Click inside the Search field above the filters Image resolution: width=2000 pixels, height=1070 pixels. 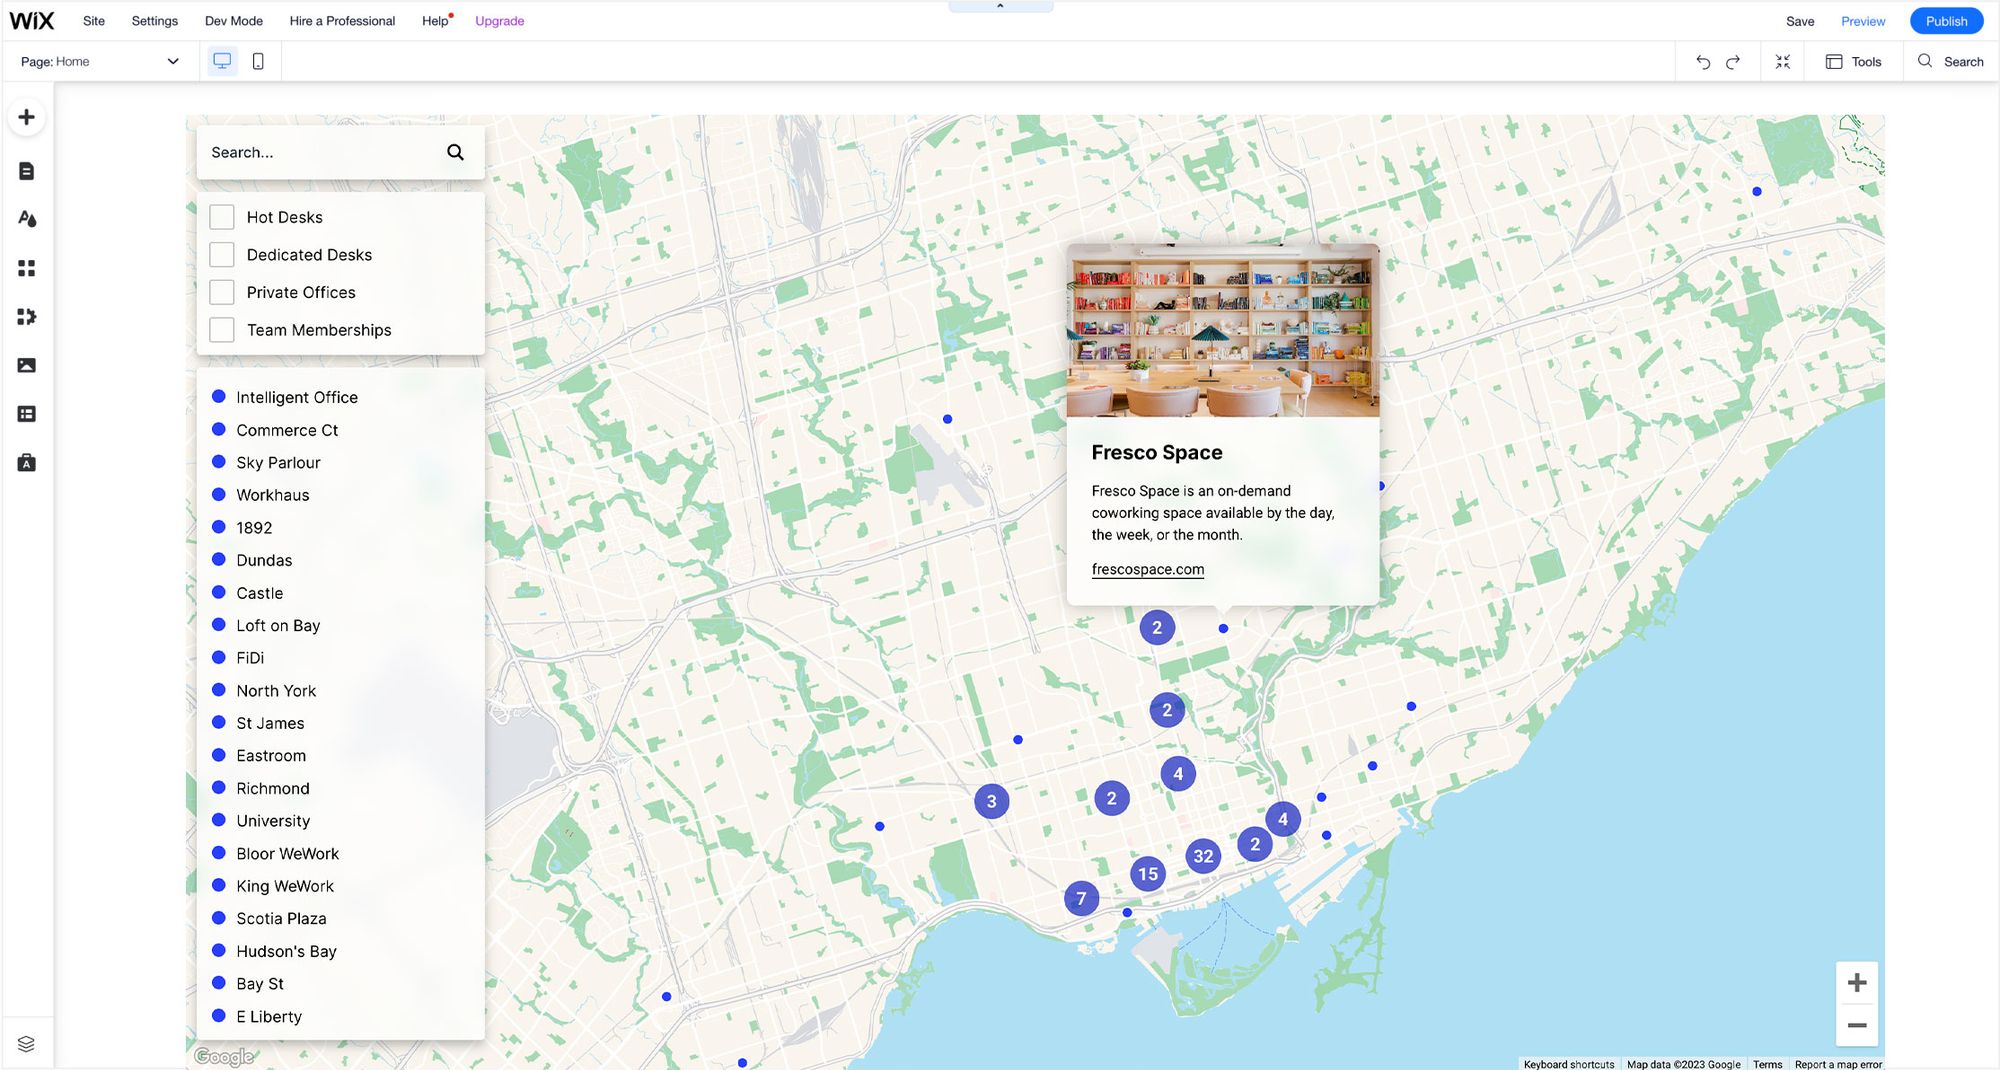tap(320, 152)
